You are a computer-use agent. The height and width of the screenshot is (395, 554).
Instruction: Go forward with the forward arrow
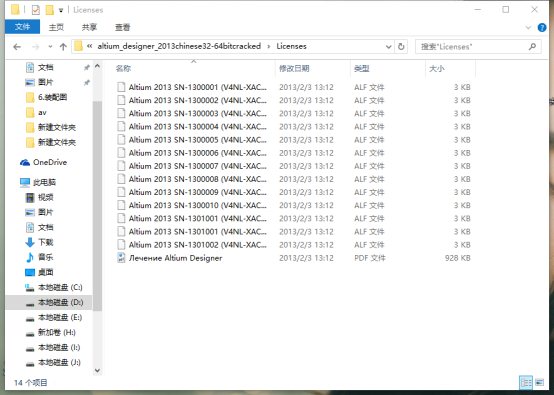pos(36,47)
